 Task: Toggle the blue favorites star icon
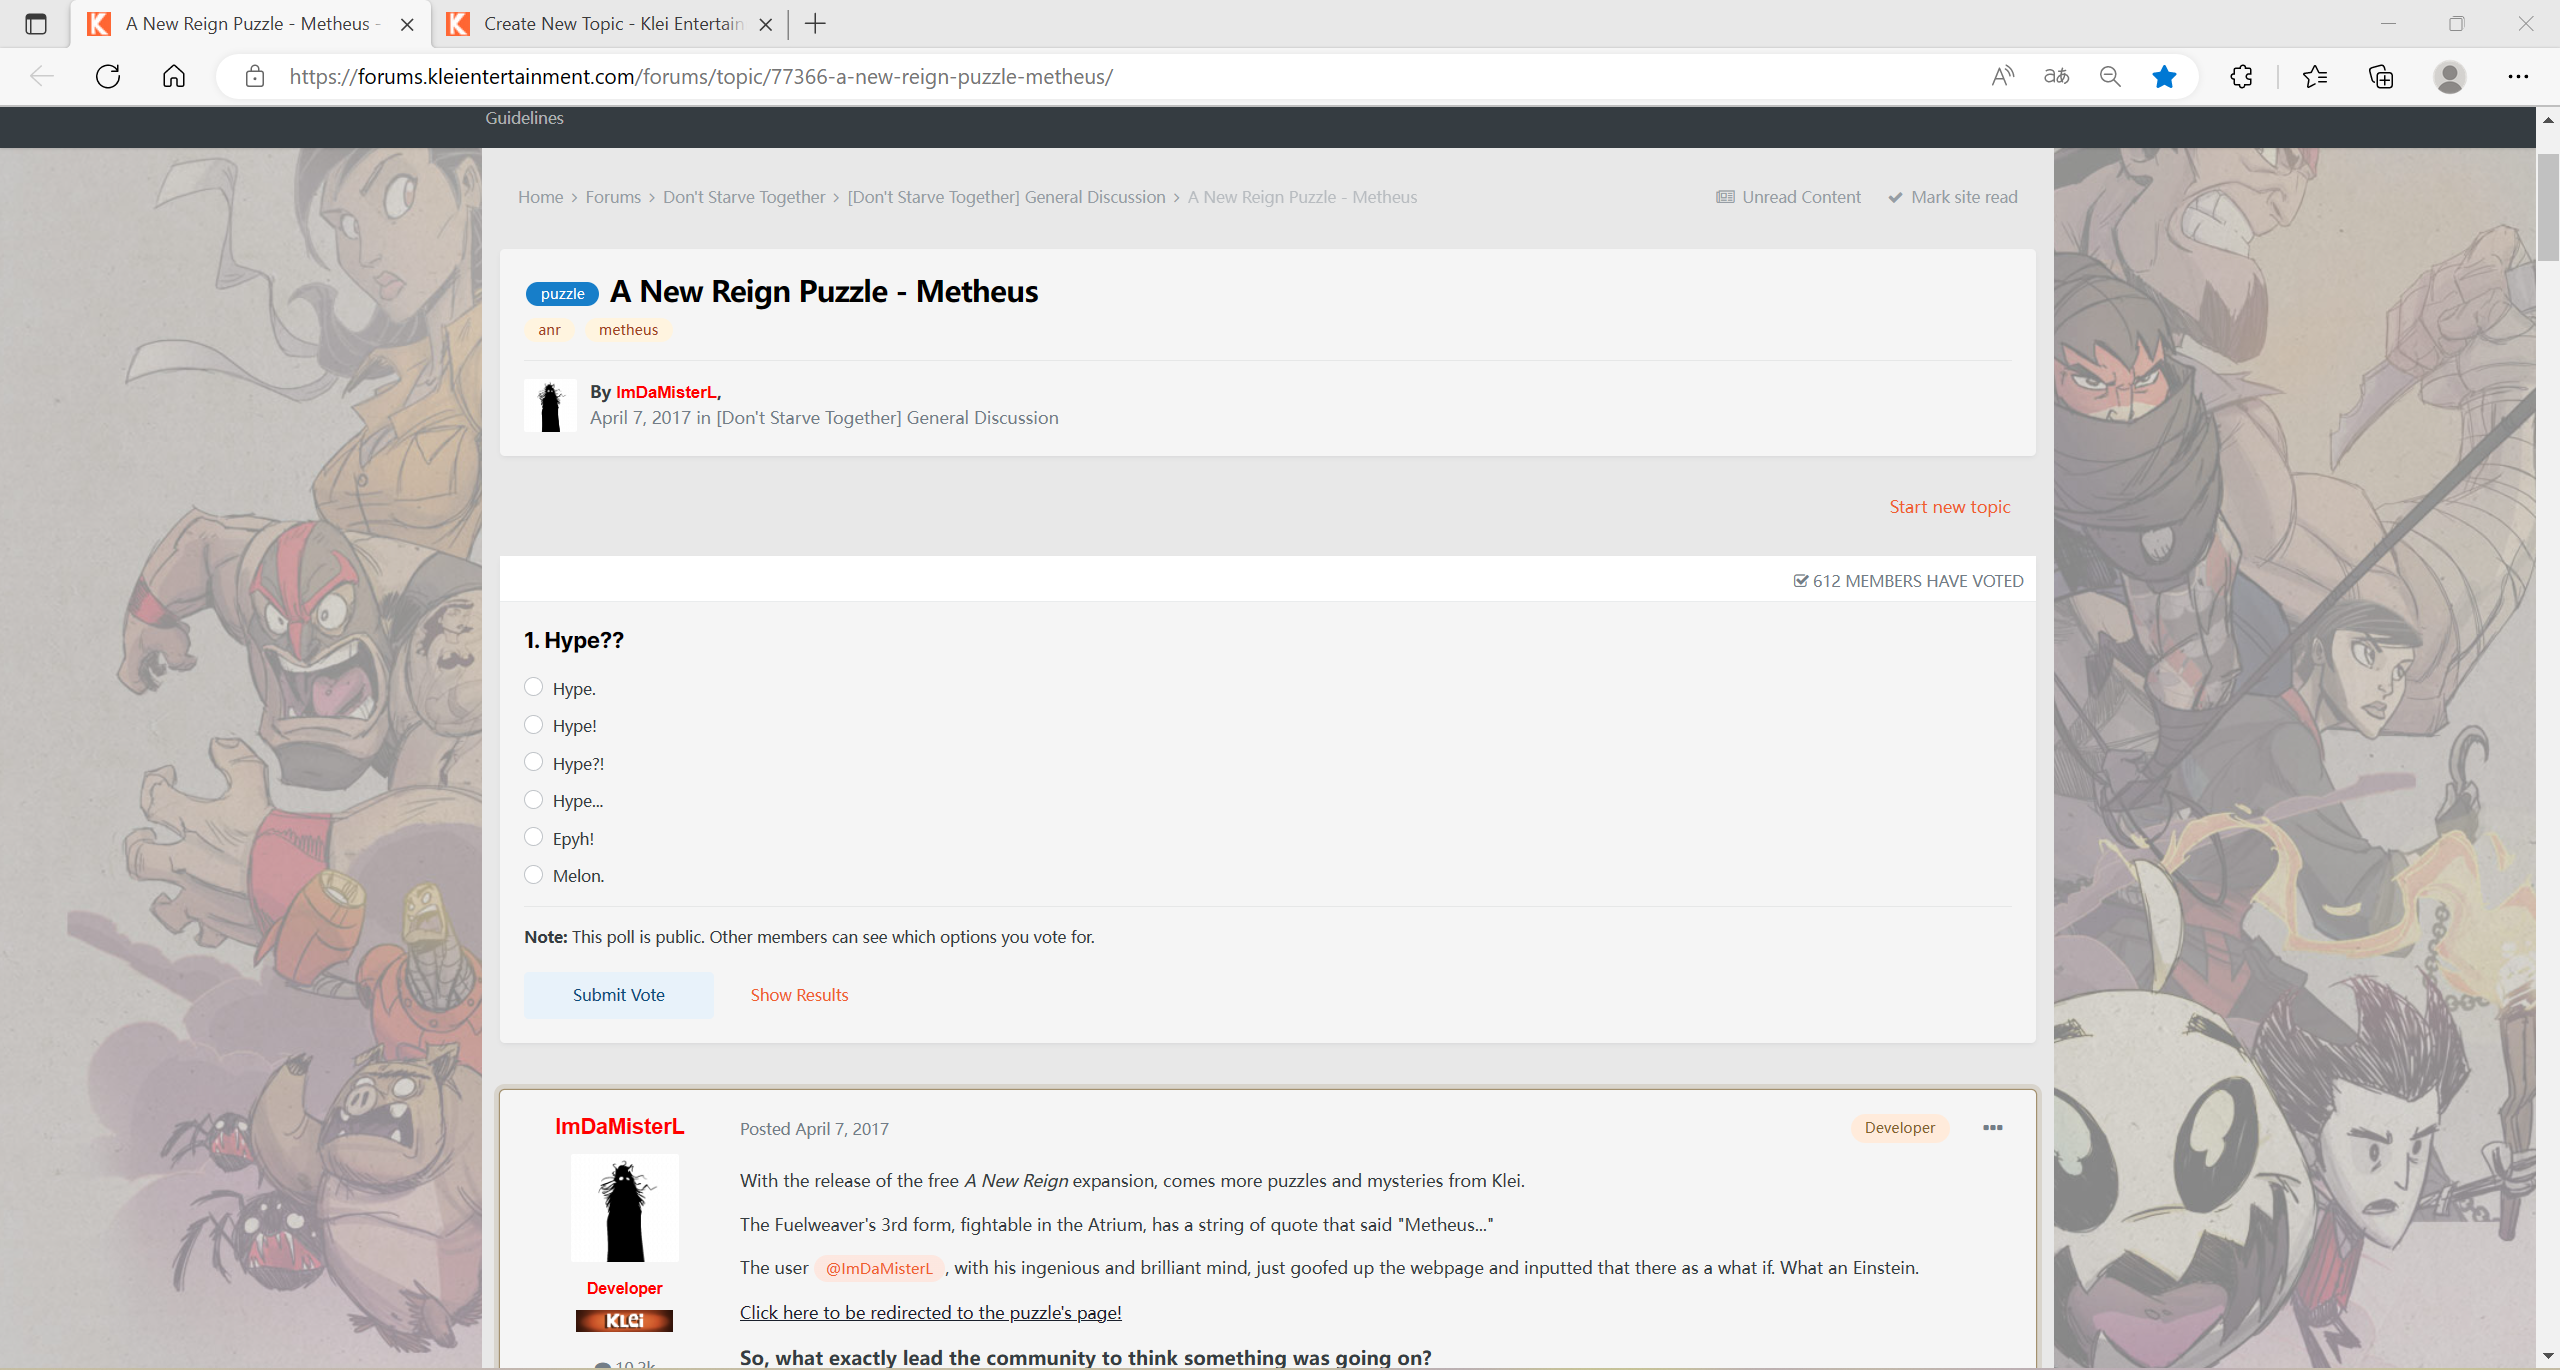2164,77
